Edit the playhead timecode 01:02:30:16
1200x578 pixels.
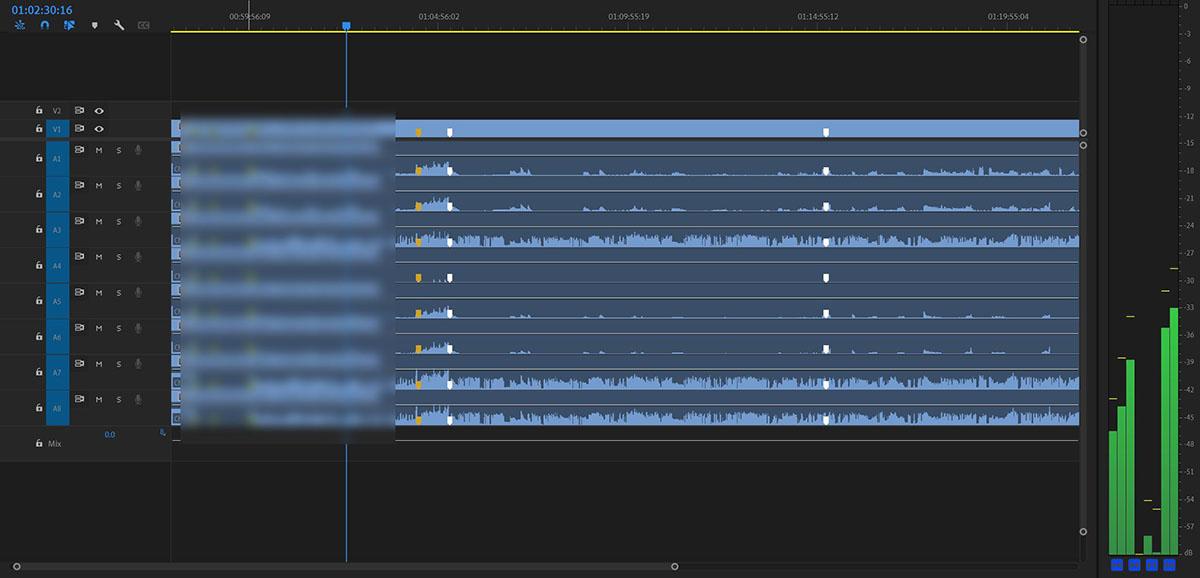(x=42, y=10)
